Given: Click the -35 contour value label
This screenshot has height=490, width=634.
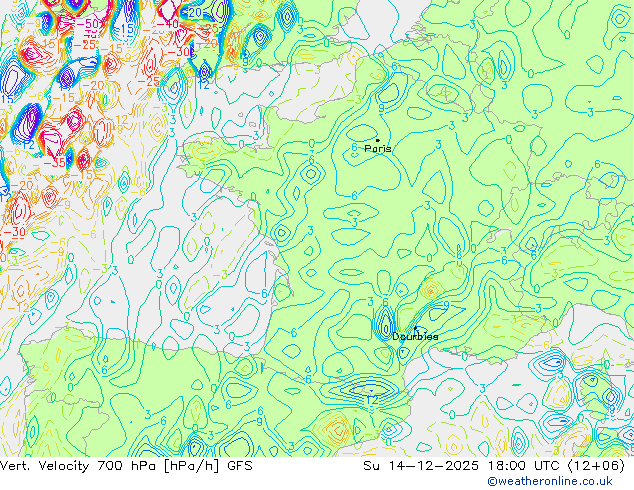Looking at the screenshot, I should tap(55, 163).
